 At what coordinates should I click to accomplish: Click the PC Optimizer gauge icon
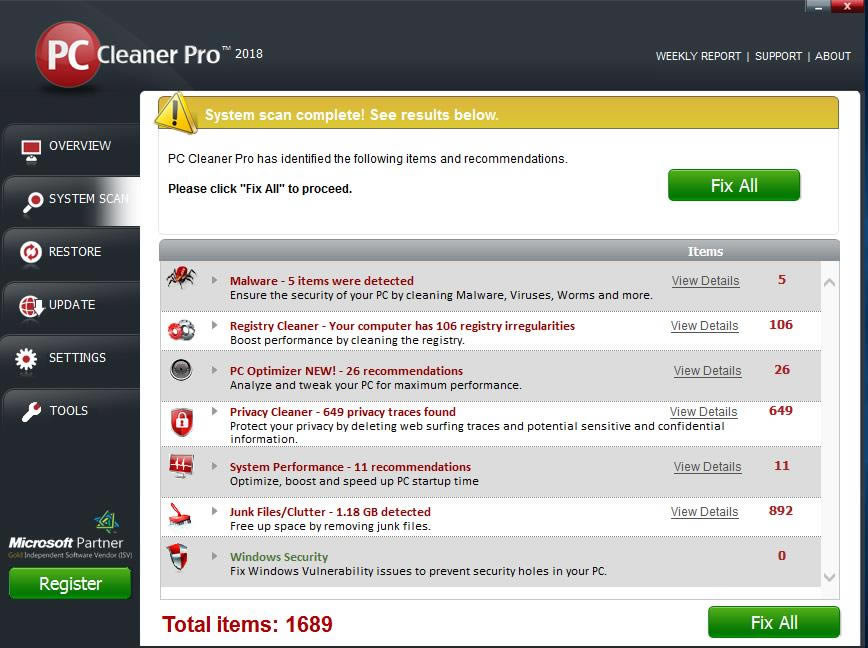(181, 370)
